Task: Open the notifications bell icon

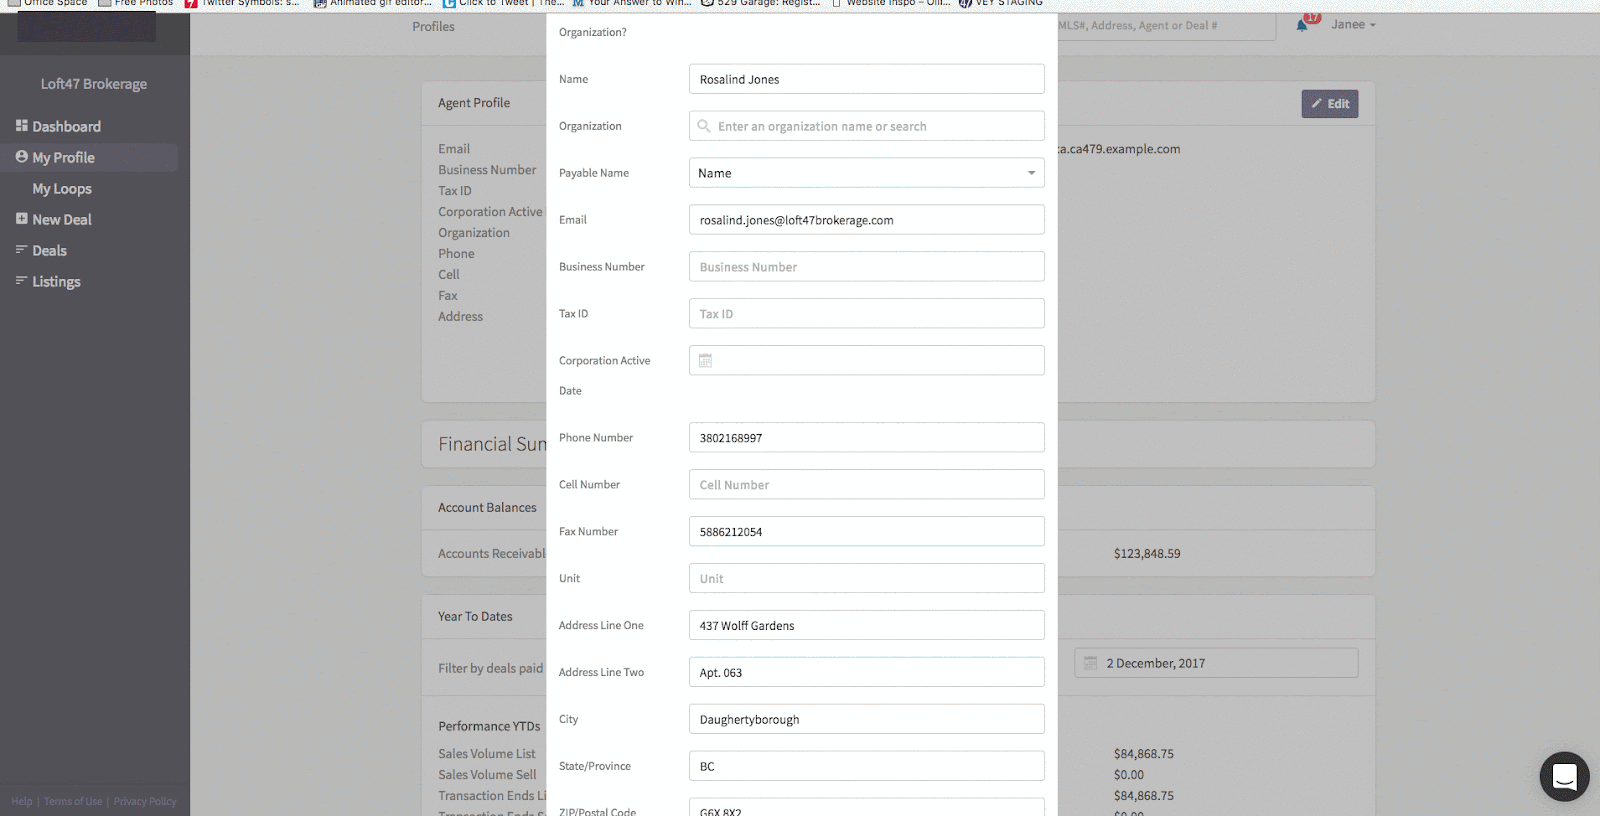Action: pyautogui.click(x=1303, y=25)
